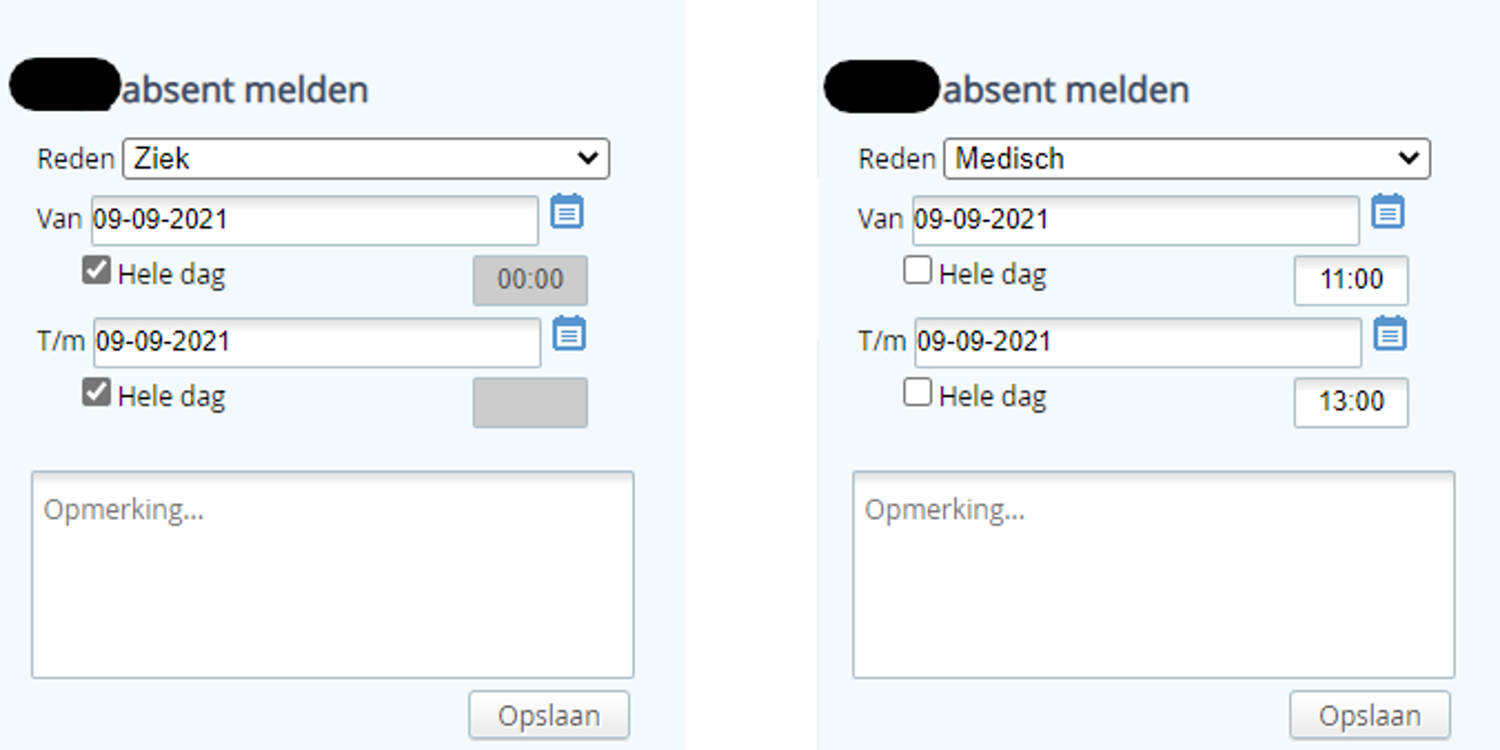Click the greyed 00:00 time field
1500x750 pixels.
530,280
